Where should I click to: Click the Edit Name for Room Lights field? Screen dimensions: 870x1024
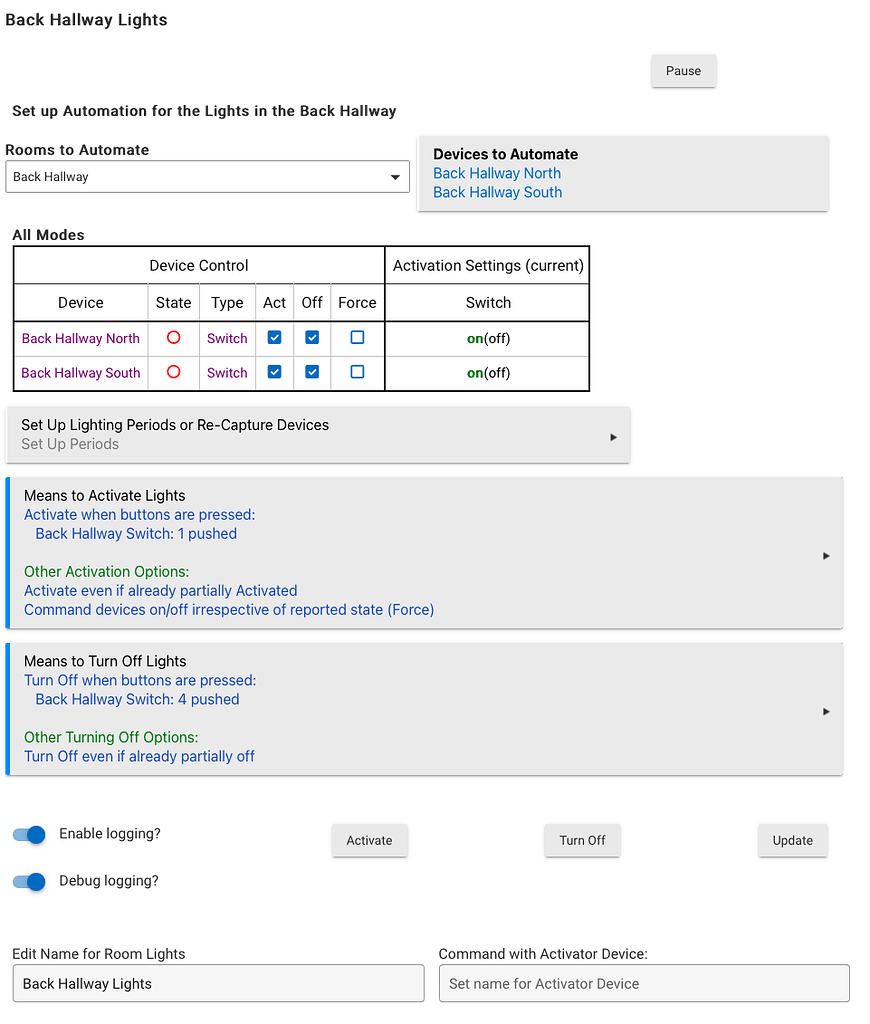pyautogui.click(x=217, y=983)
